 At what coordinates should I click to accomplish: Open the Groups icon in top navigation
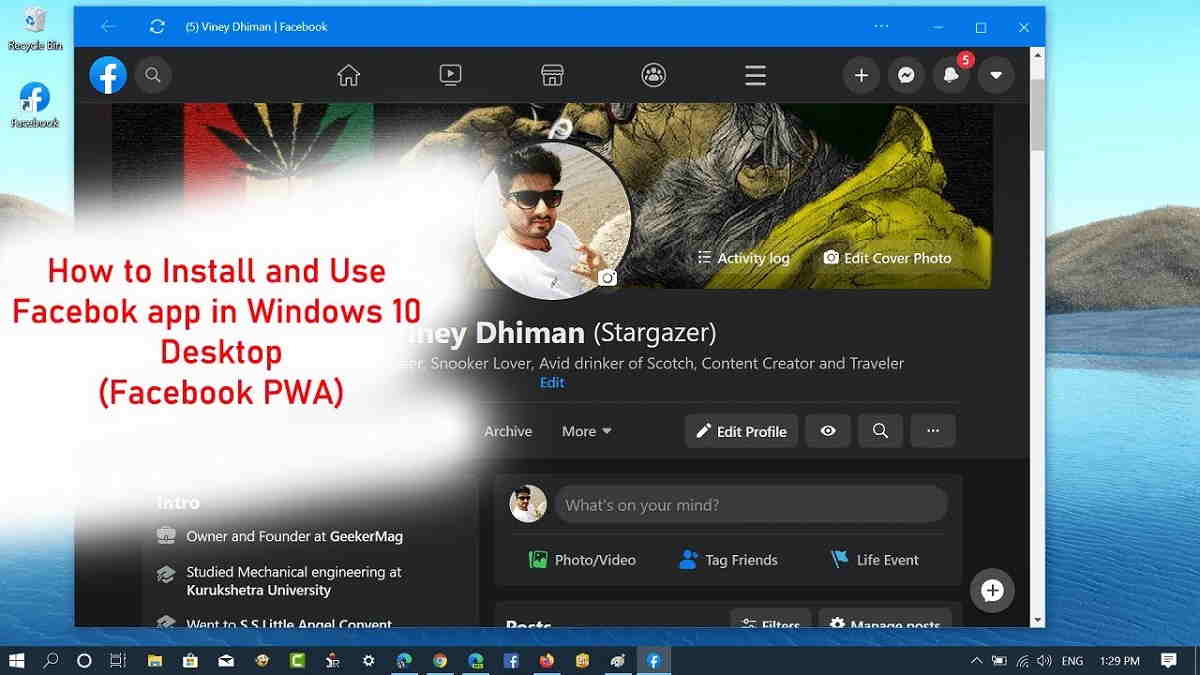pos(654,75)
